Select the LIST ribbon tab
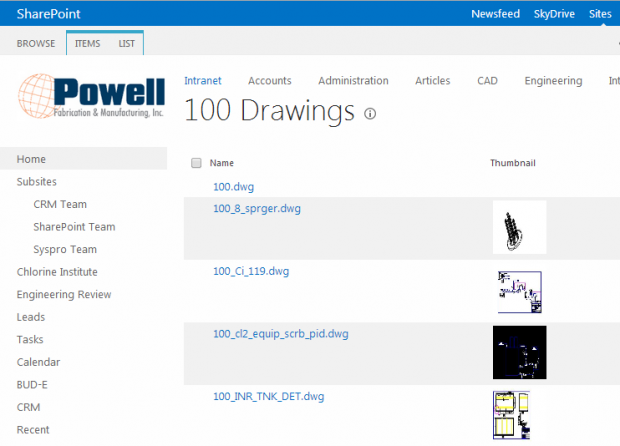The height and width of the screenshot is (446, 620). point(126,44)
